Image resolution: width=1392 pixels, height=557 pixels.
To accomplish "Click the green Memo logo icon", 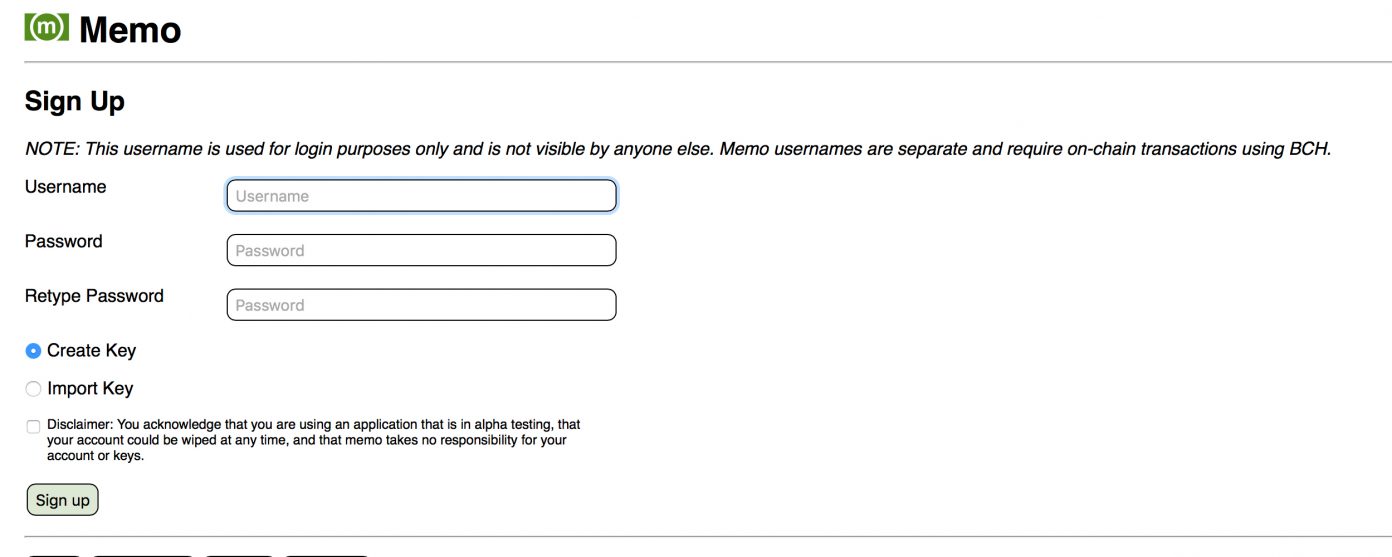I will pos(47,27).
